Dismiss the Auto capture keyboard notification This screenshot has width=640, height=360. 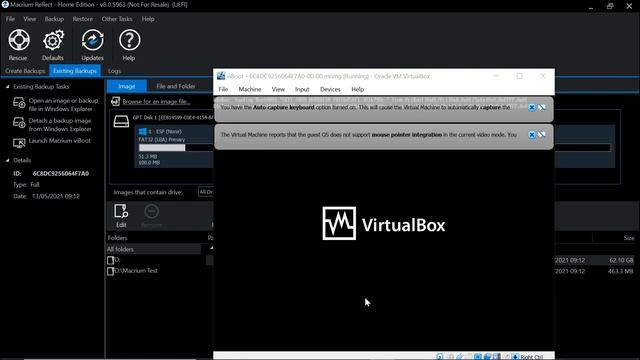pos(531,107)
